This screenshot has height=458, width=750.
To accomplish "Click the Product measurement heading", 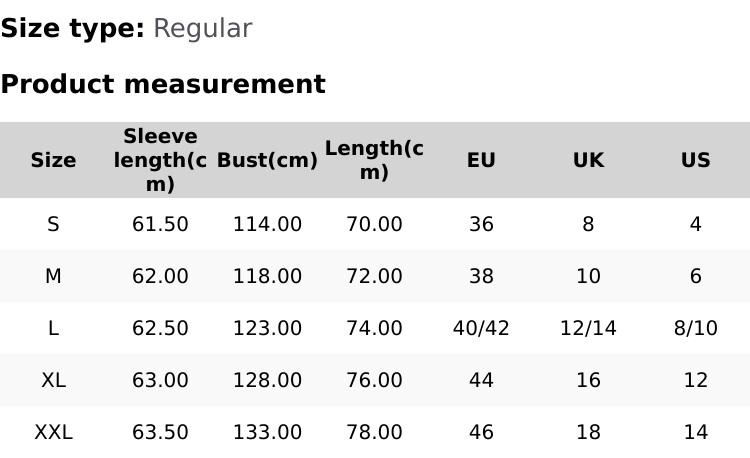I will (163, 84).
